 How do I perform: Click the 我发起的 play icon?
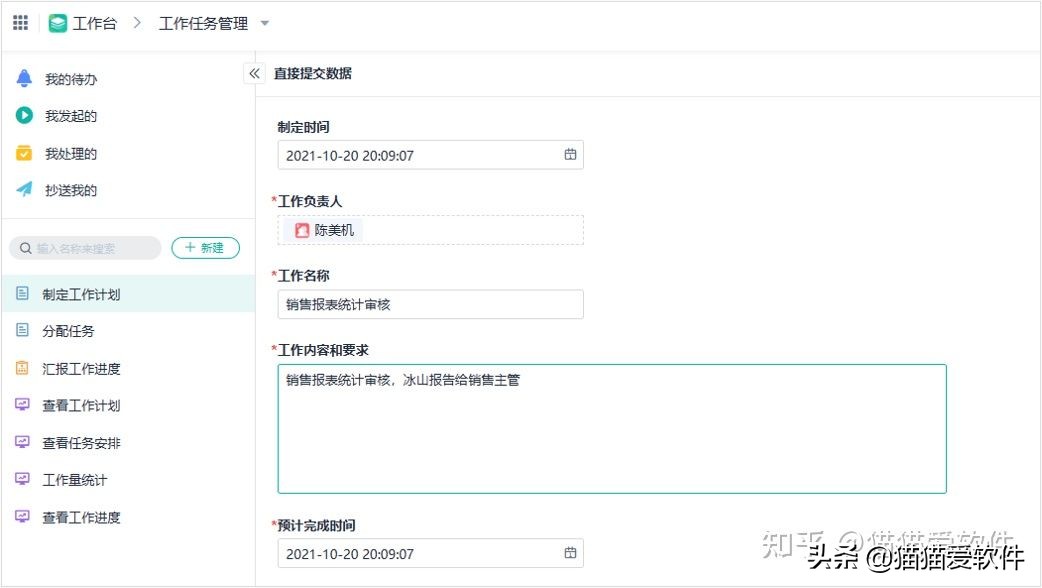26,115
